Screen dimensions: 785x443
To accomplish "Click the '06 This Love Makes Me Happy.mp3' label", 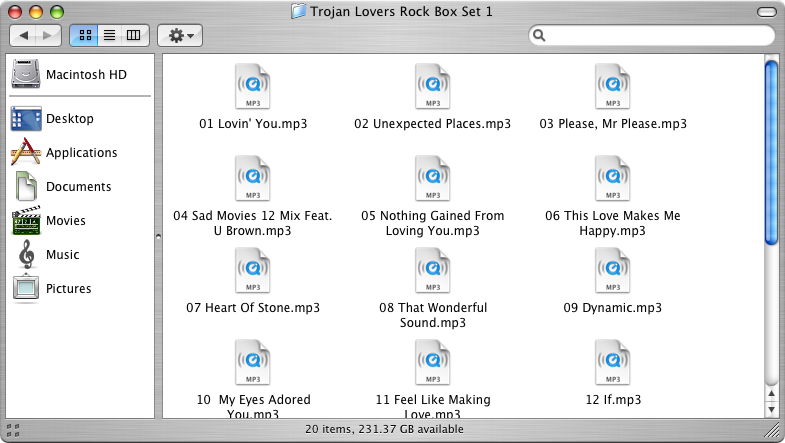I will pyautogui.click(x=613, y=223).
